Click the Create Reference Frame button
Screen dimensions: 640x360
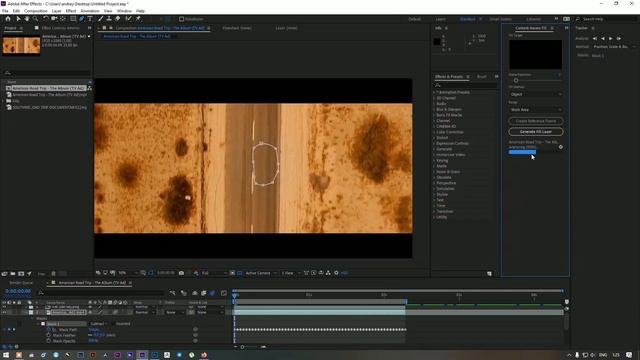pos(536,121)
